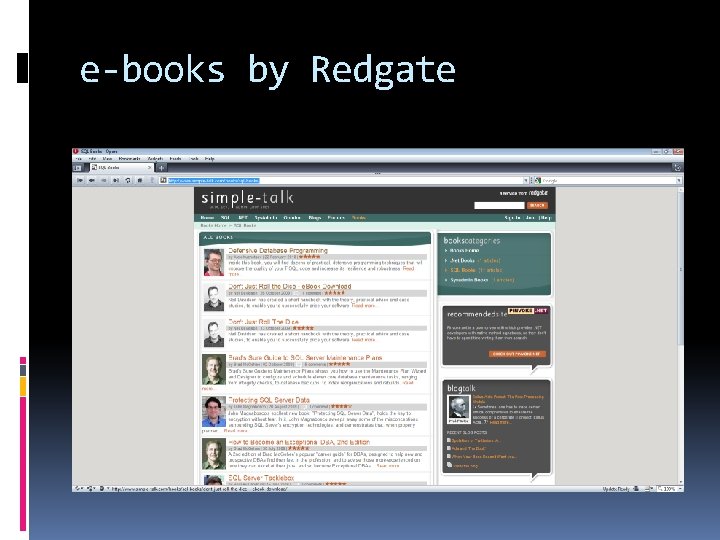Click Defensive Database Programming author photo
Image resolution: width=720 pixels, height=540 pixels.
tap(214, 262)
